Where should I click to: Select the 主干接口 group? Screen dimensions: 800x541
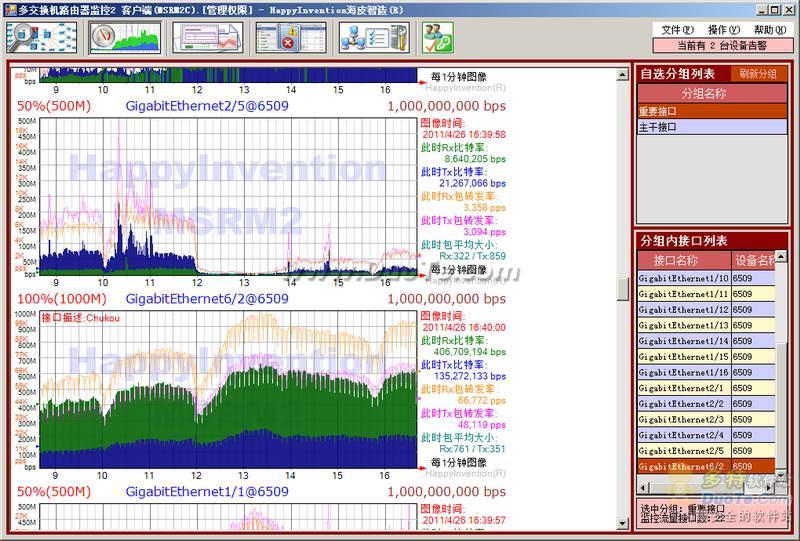(x=658, y=127)
